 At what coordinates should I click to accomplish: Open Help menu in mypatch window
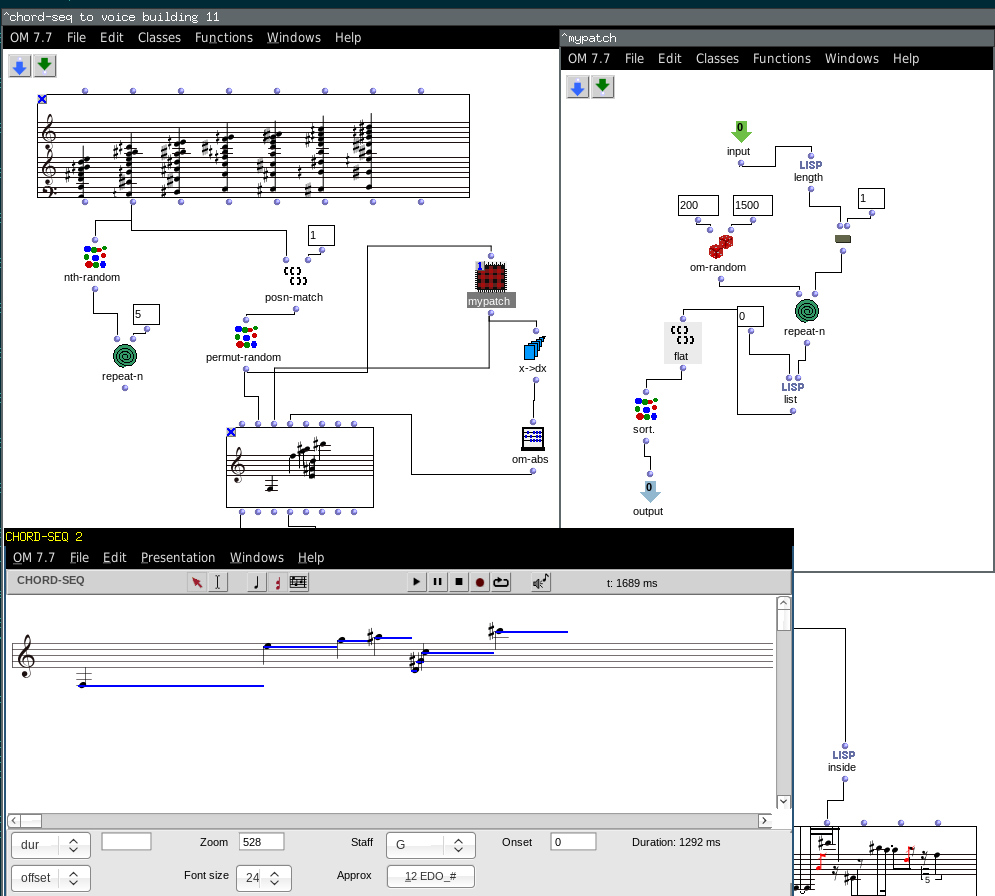click(x=906, y=58)
